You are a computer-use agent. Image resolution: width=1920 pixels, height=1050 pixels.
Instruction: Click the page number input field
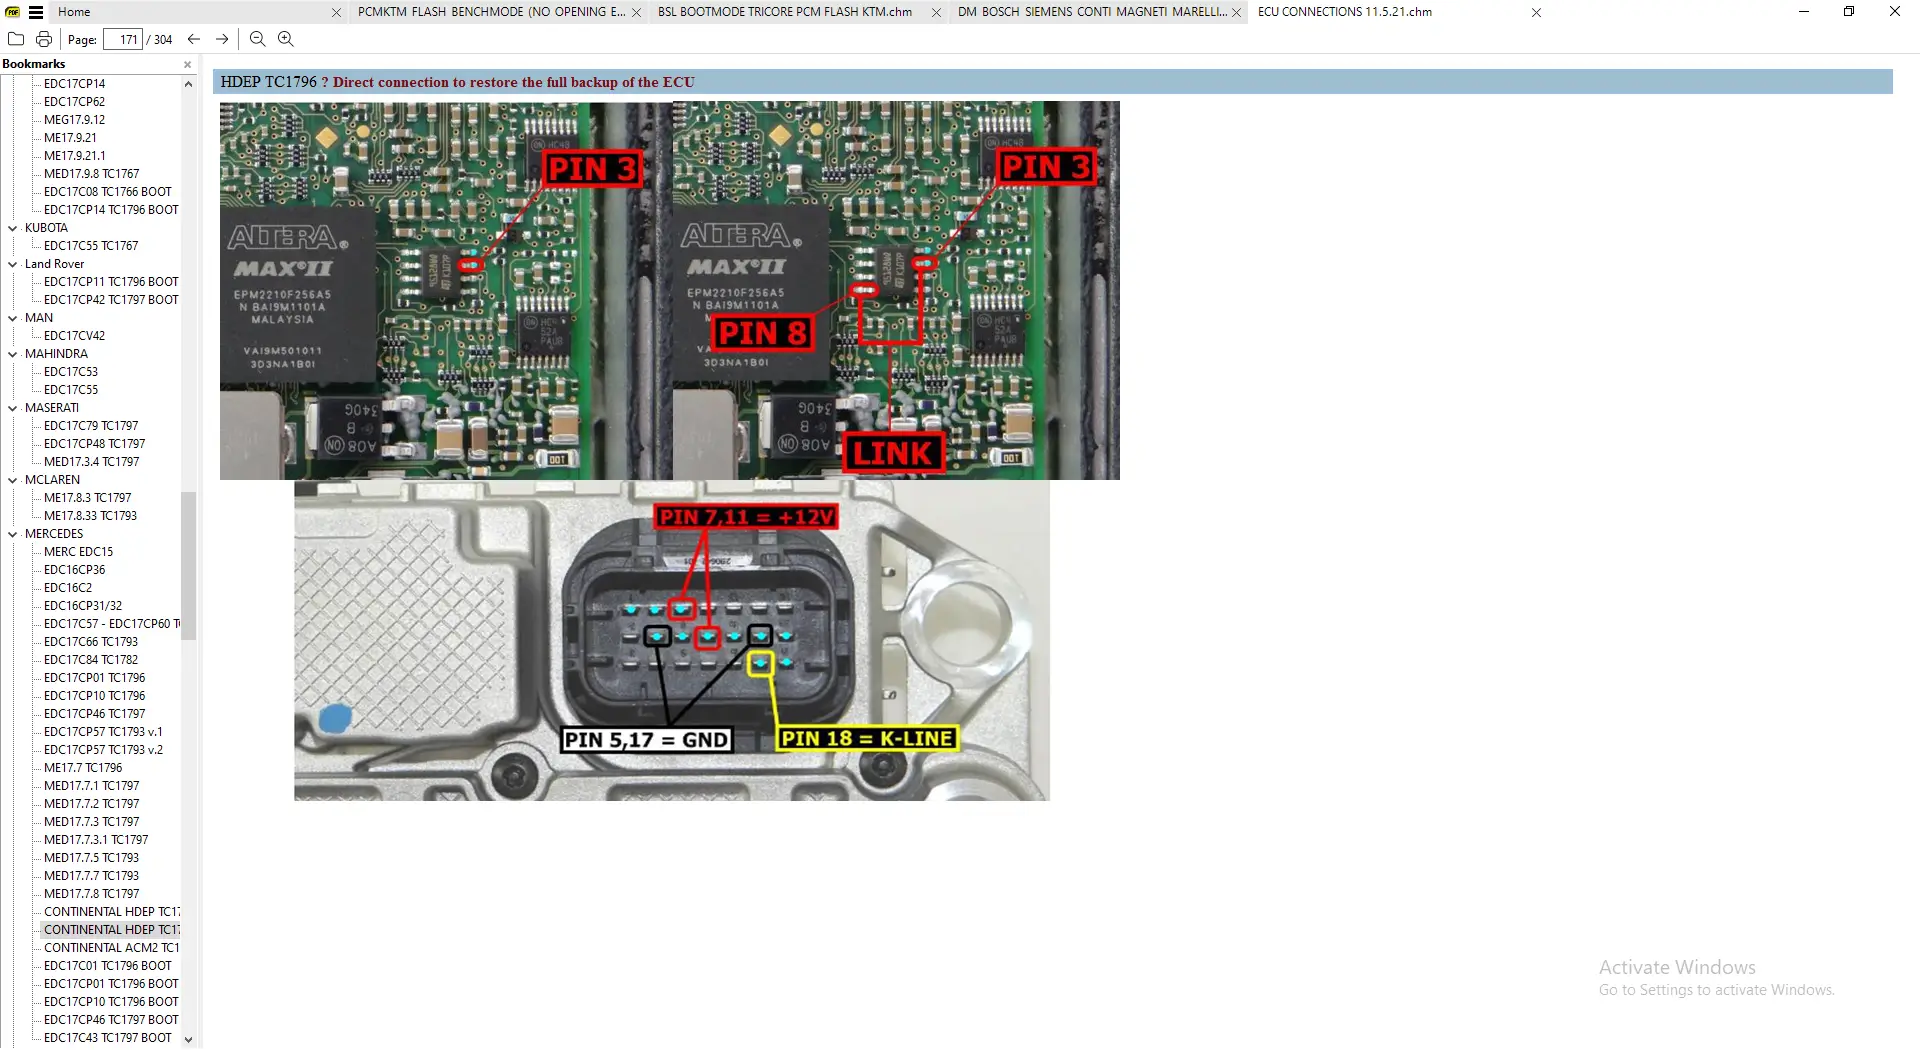[125, 40]
